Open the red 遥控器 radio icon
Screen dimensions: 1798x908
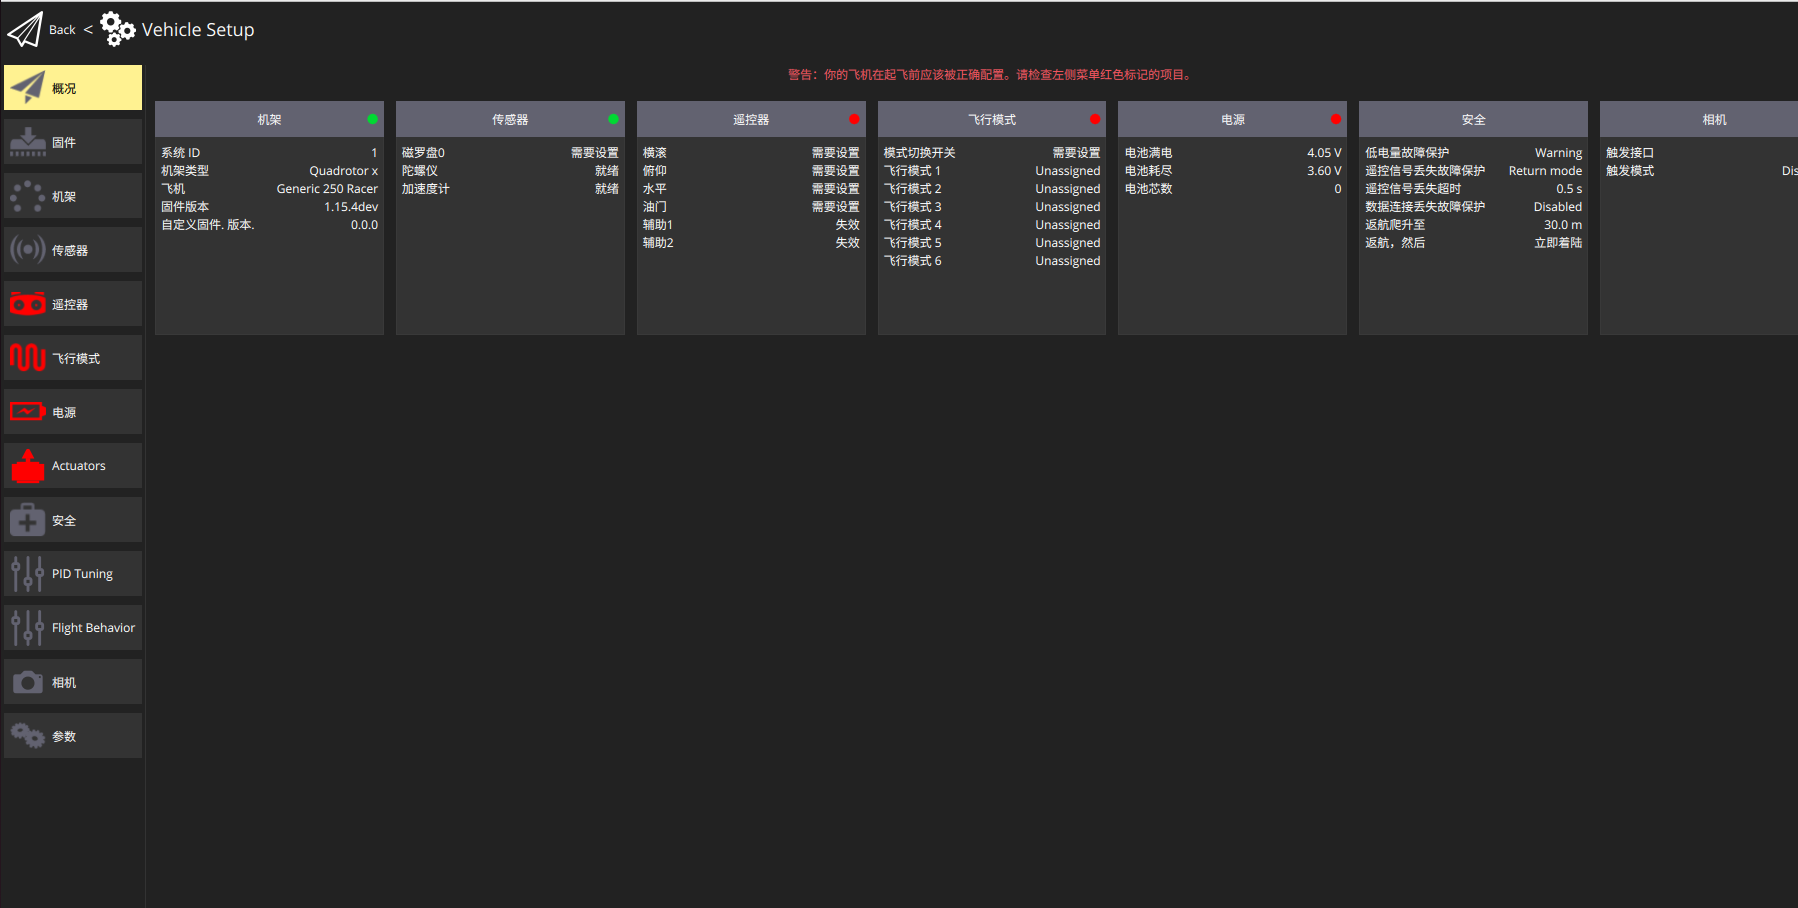coord(28,304)
